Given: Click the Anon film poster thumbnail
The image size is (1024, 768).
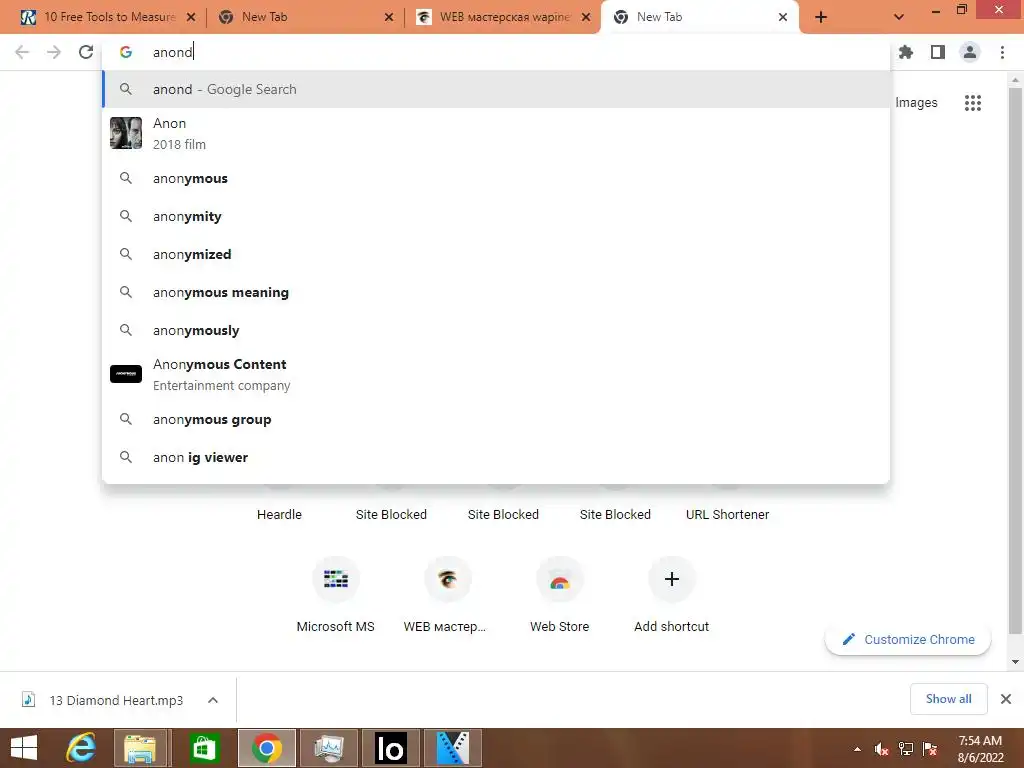Looking at the screenshot, I should pos(125,133).
